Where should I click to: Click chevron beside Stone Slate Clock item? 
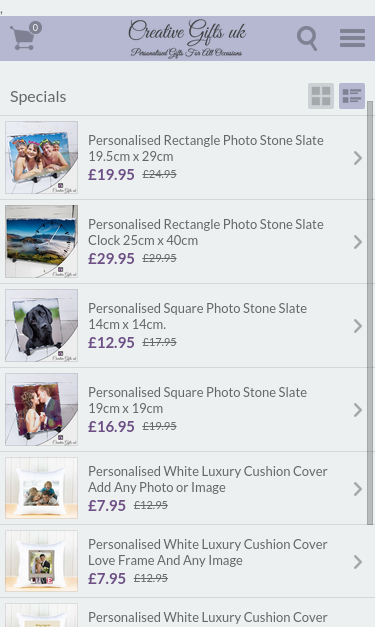tap(358, 242)
